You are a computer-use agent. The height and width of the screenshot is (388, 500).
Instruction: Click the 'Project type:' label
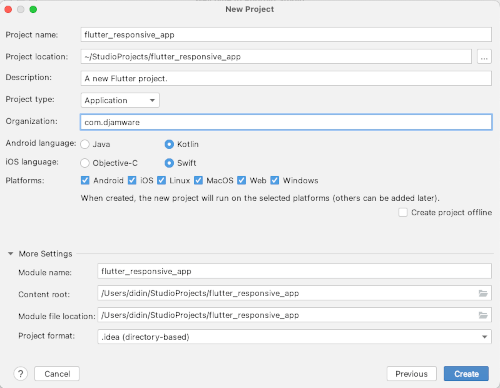tap(30, 99)
